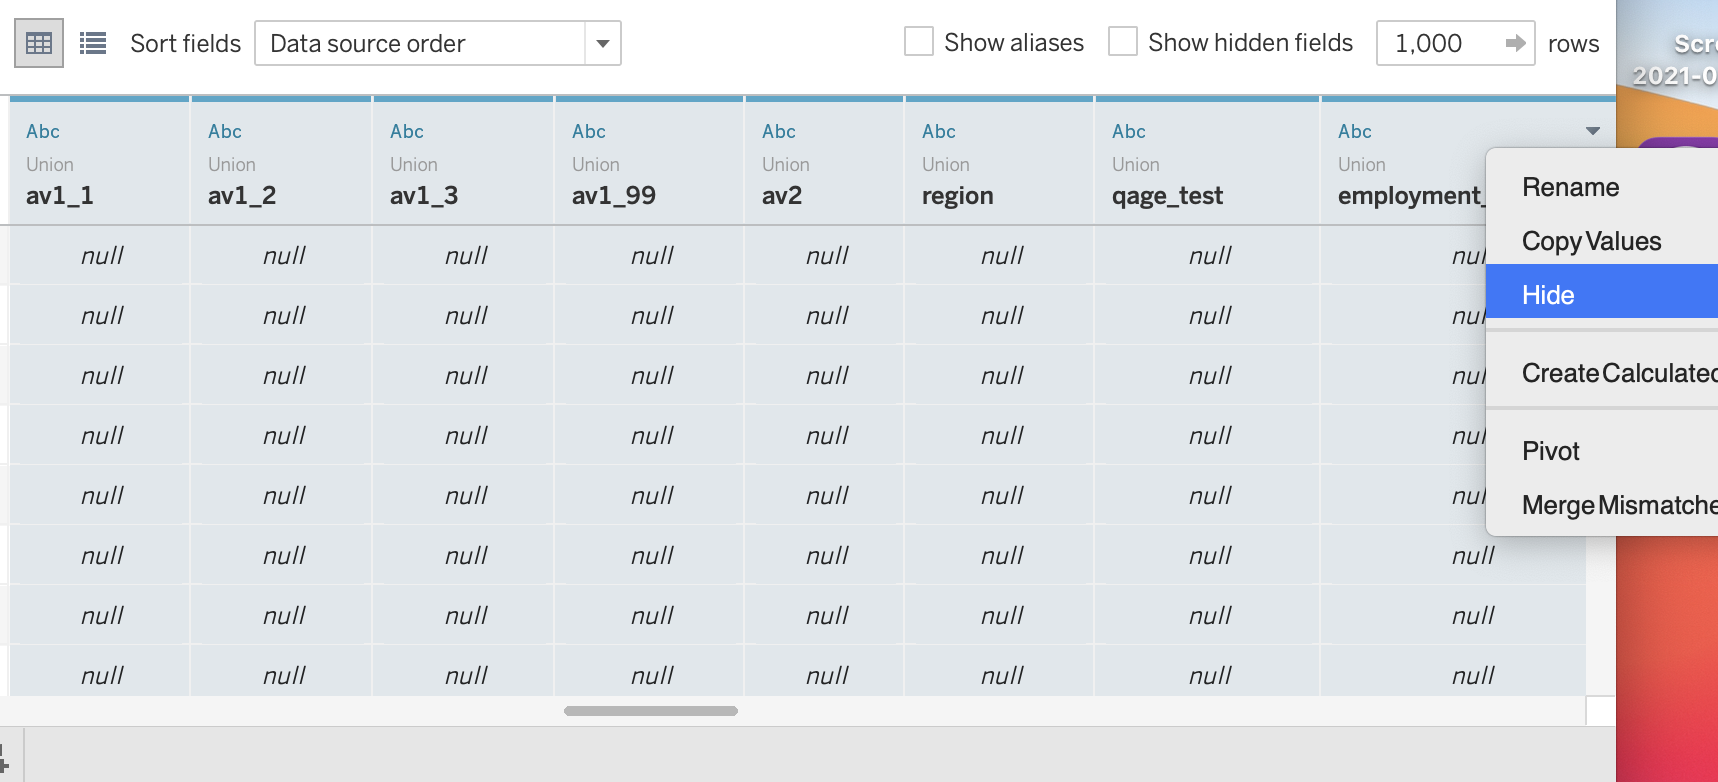Click the employment column dropdown arrow
Viewport: 1718px width, 782px height.
point(1593,131)
